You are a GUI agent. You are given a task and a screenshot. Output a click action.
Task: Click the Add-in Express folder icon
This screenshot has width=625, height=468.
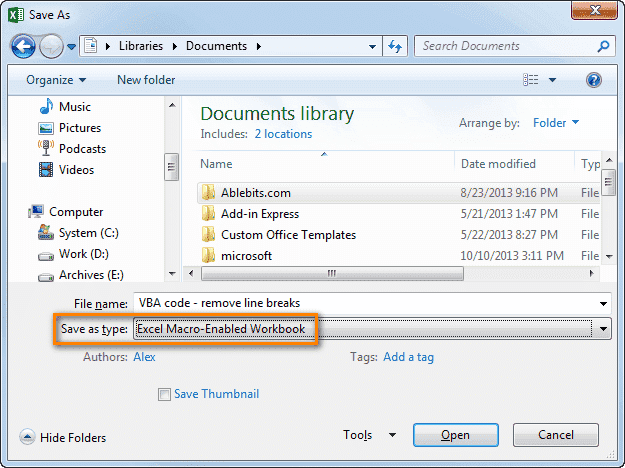tap(208, 214)
